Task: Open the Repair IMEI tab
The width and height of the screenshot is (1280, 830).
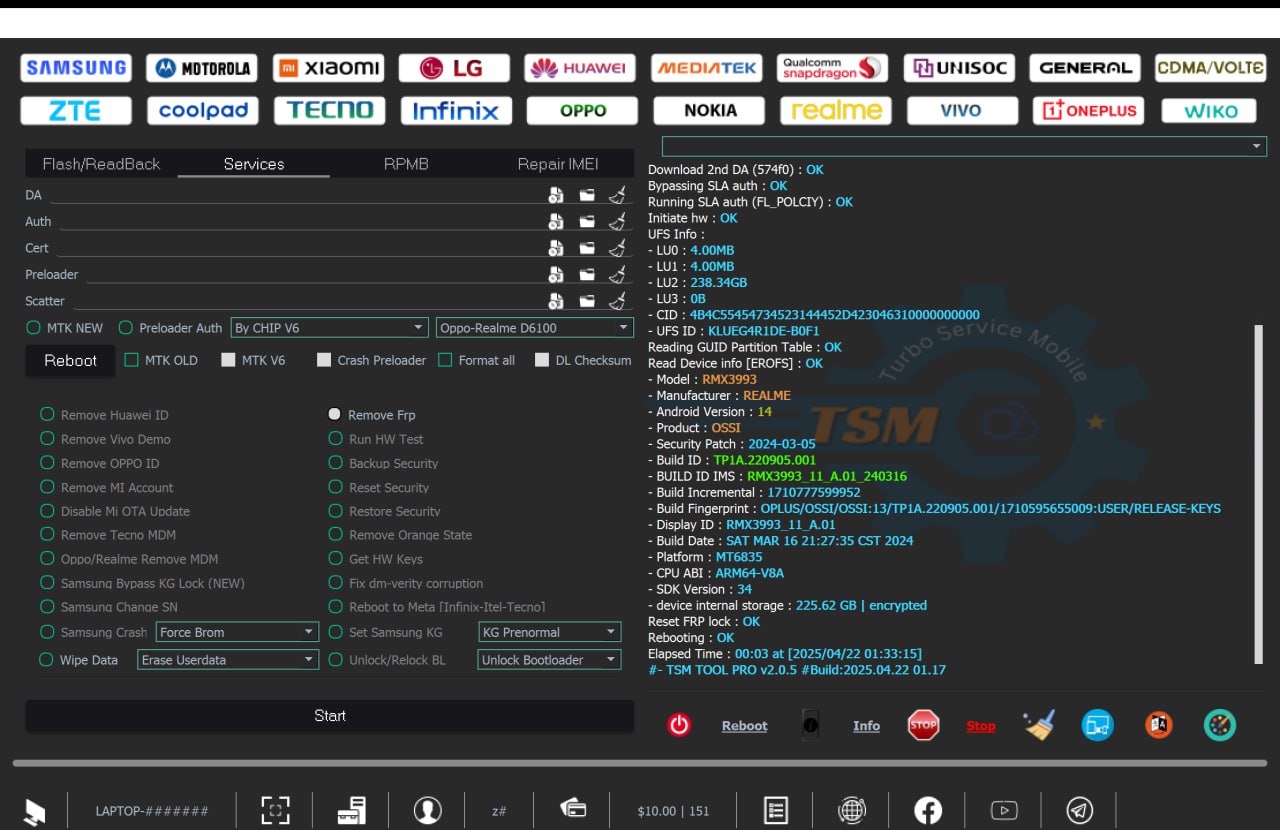Action: pyautogui.click(x=558, y=164)
